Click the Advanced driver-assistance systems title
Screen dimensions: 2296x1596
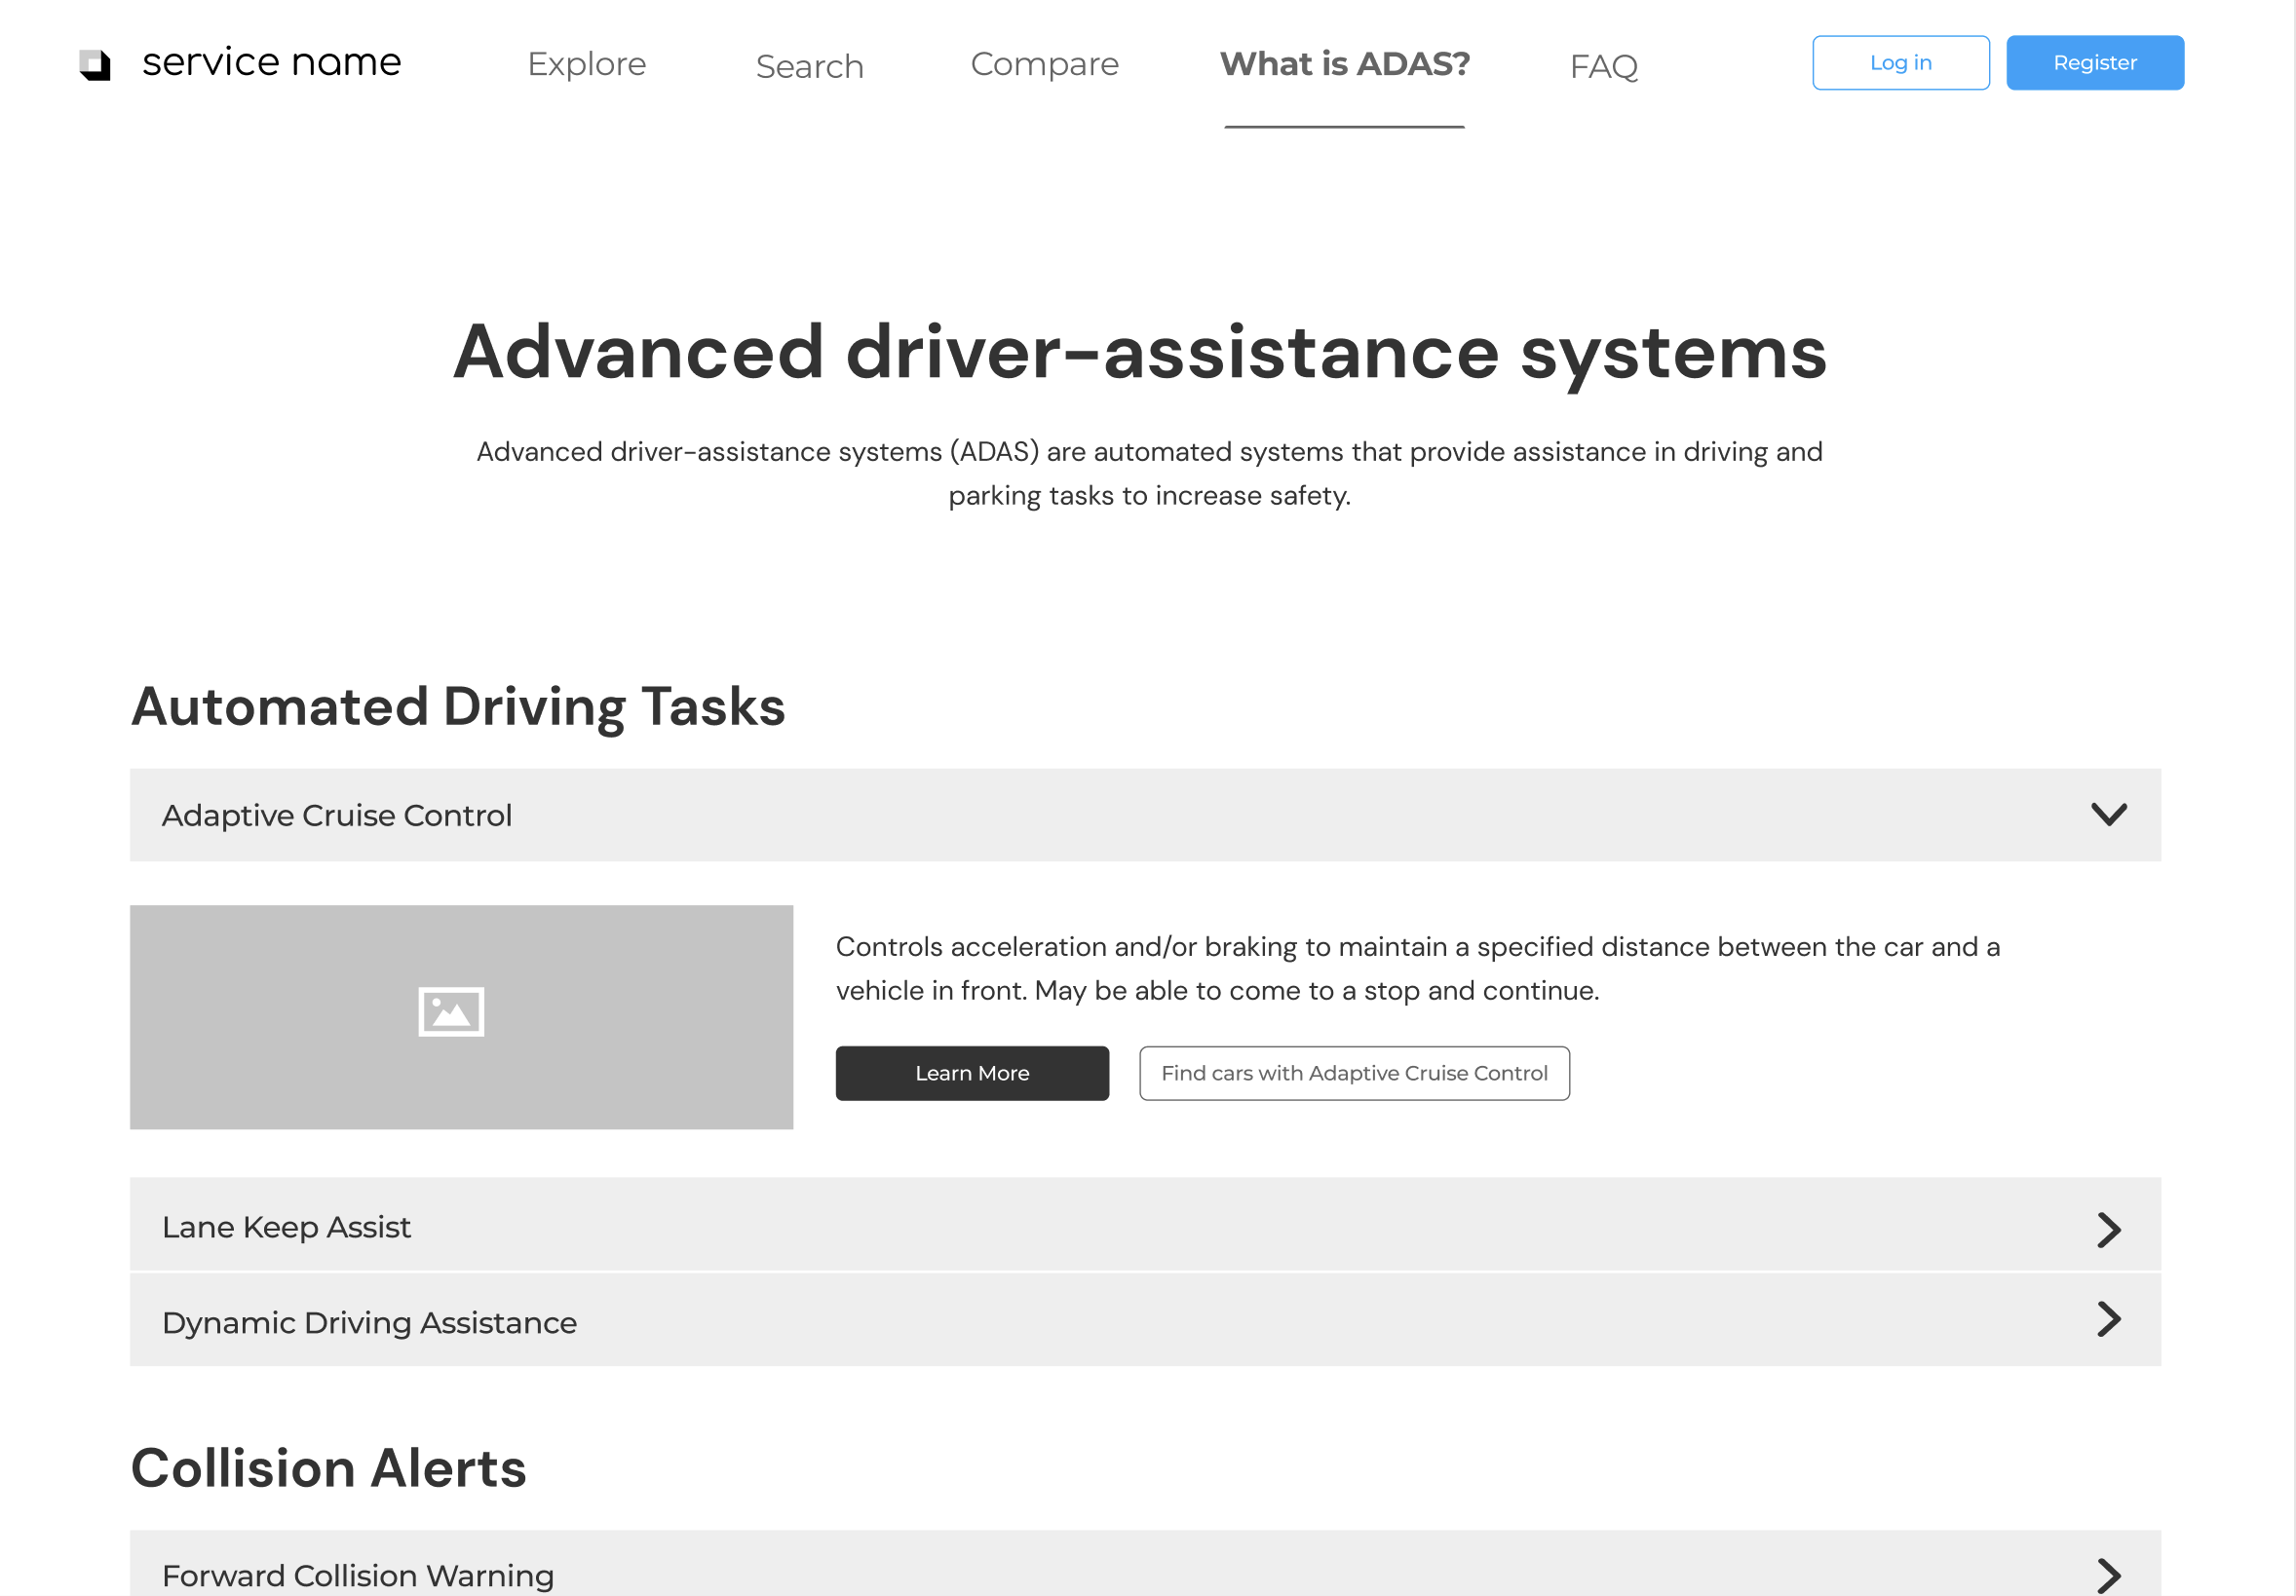1140,354
